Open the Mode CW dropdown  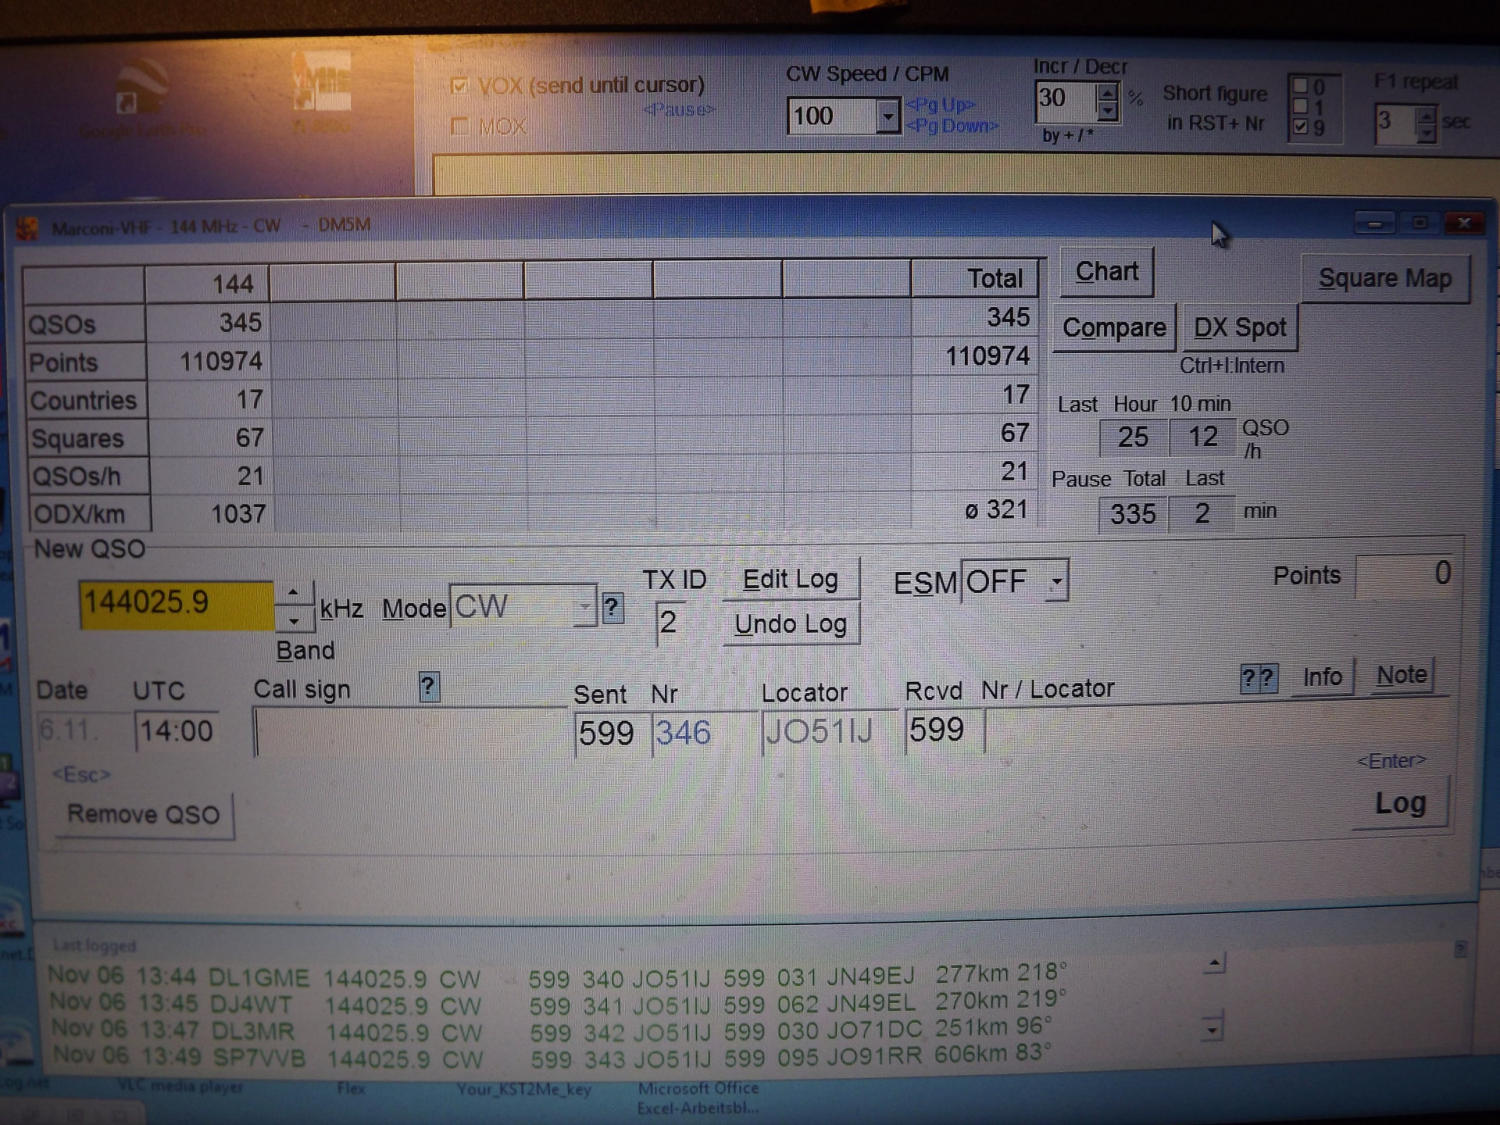tap(584, 607)
